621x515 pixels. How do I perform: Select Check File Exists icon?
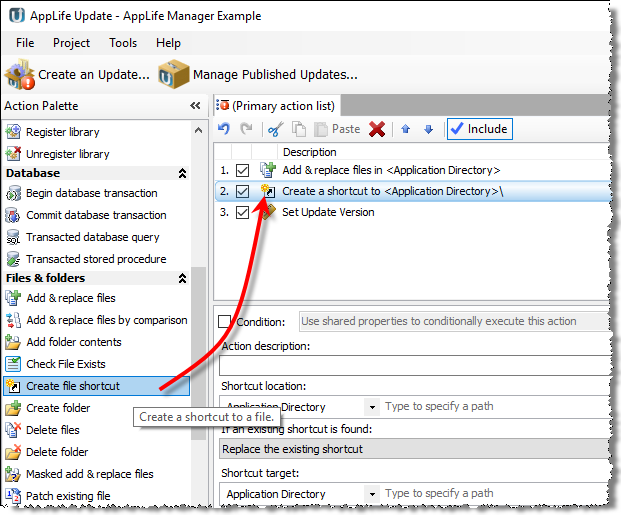point(13,364)
